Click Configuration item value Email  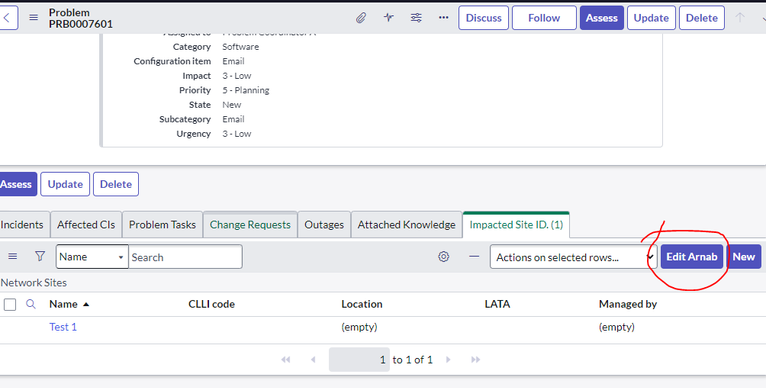pos(233,61)
